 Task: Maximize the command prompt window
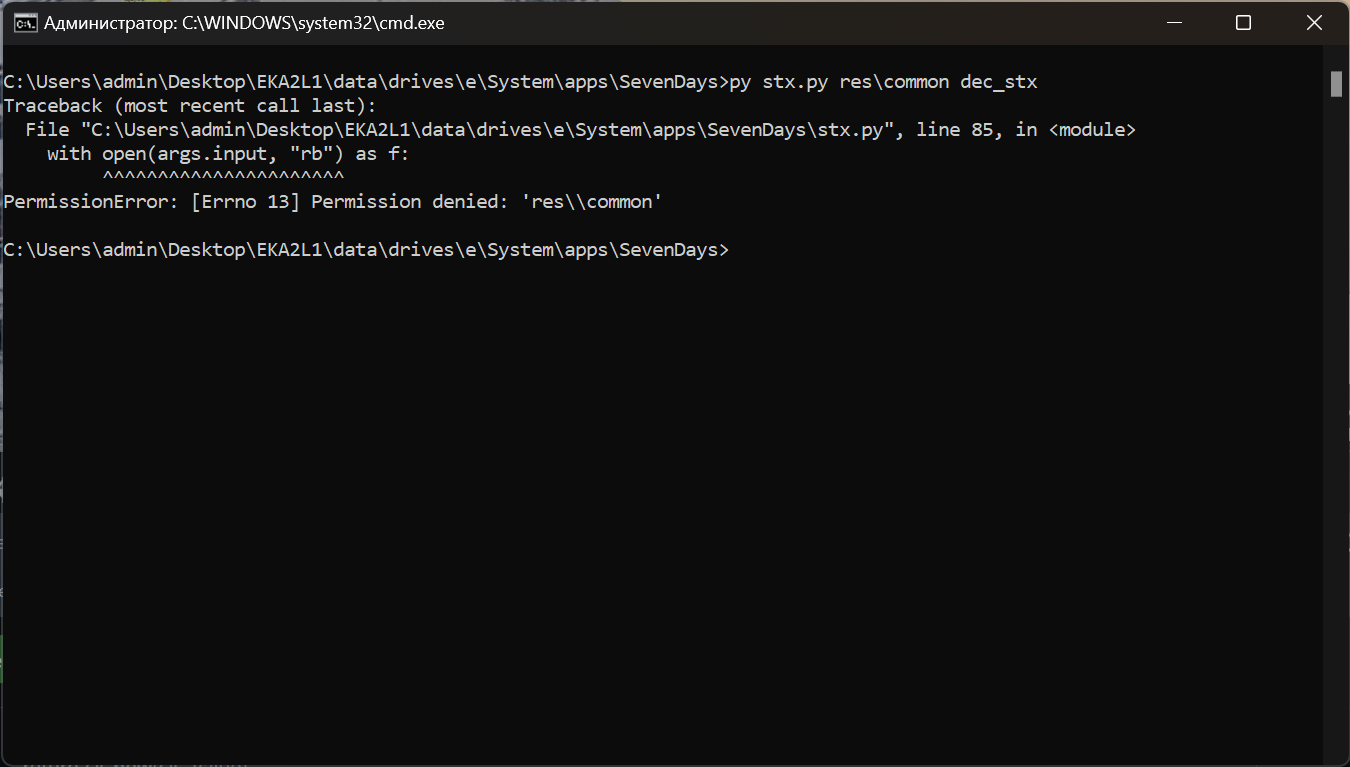click(x=1243, y=22)
